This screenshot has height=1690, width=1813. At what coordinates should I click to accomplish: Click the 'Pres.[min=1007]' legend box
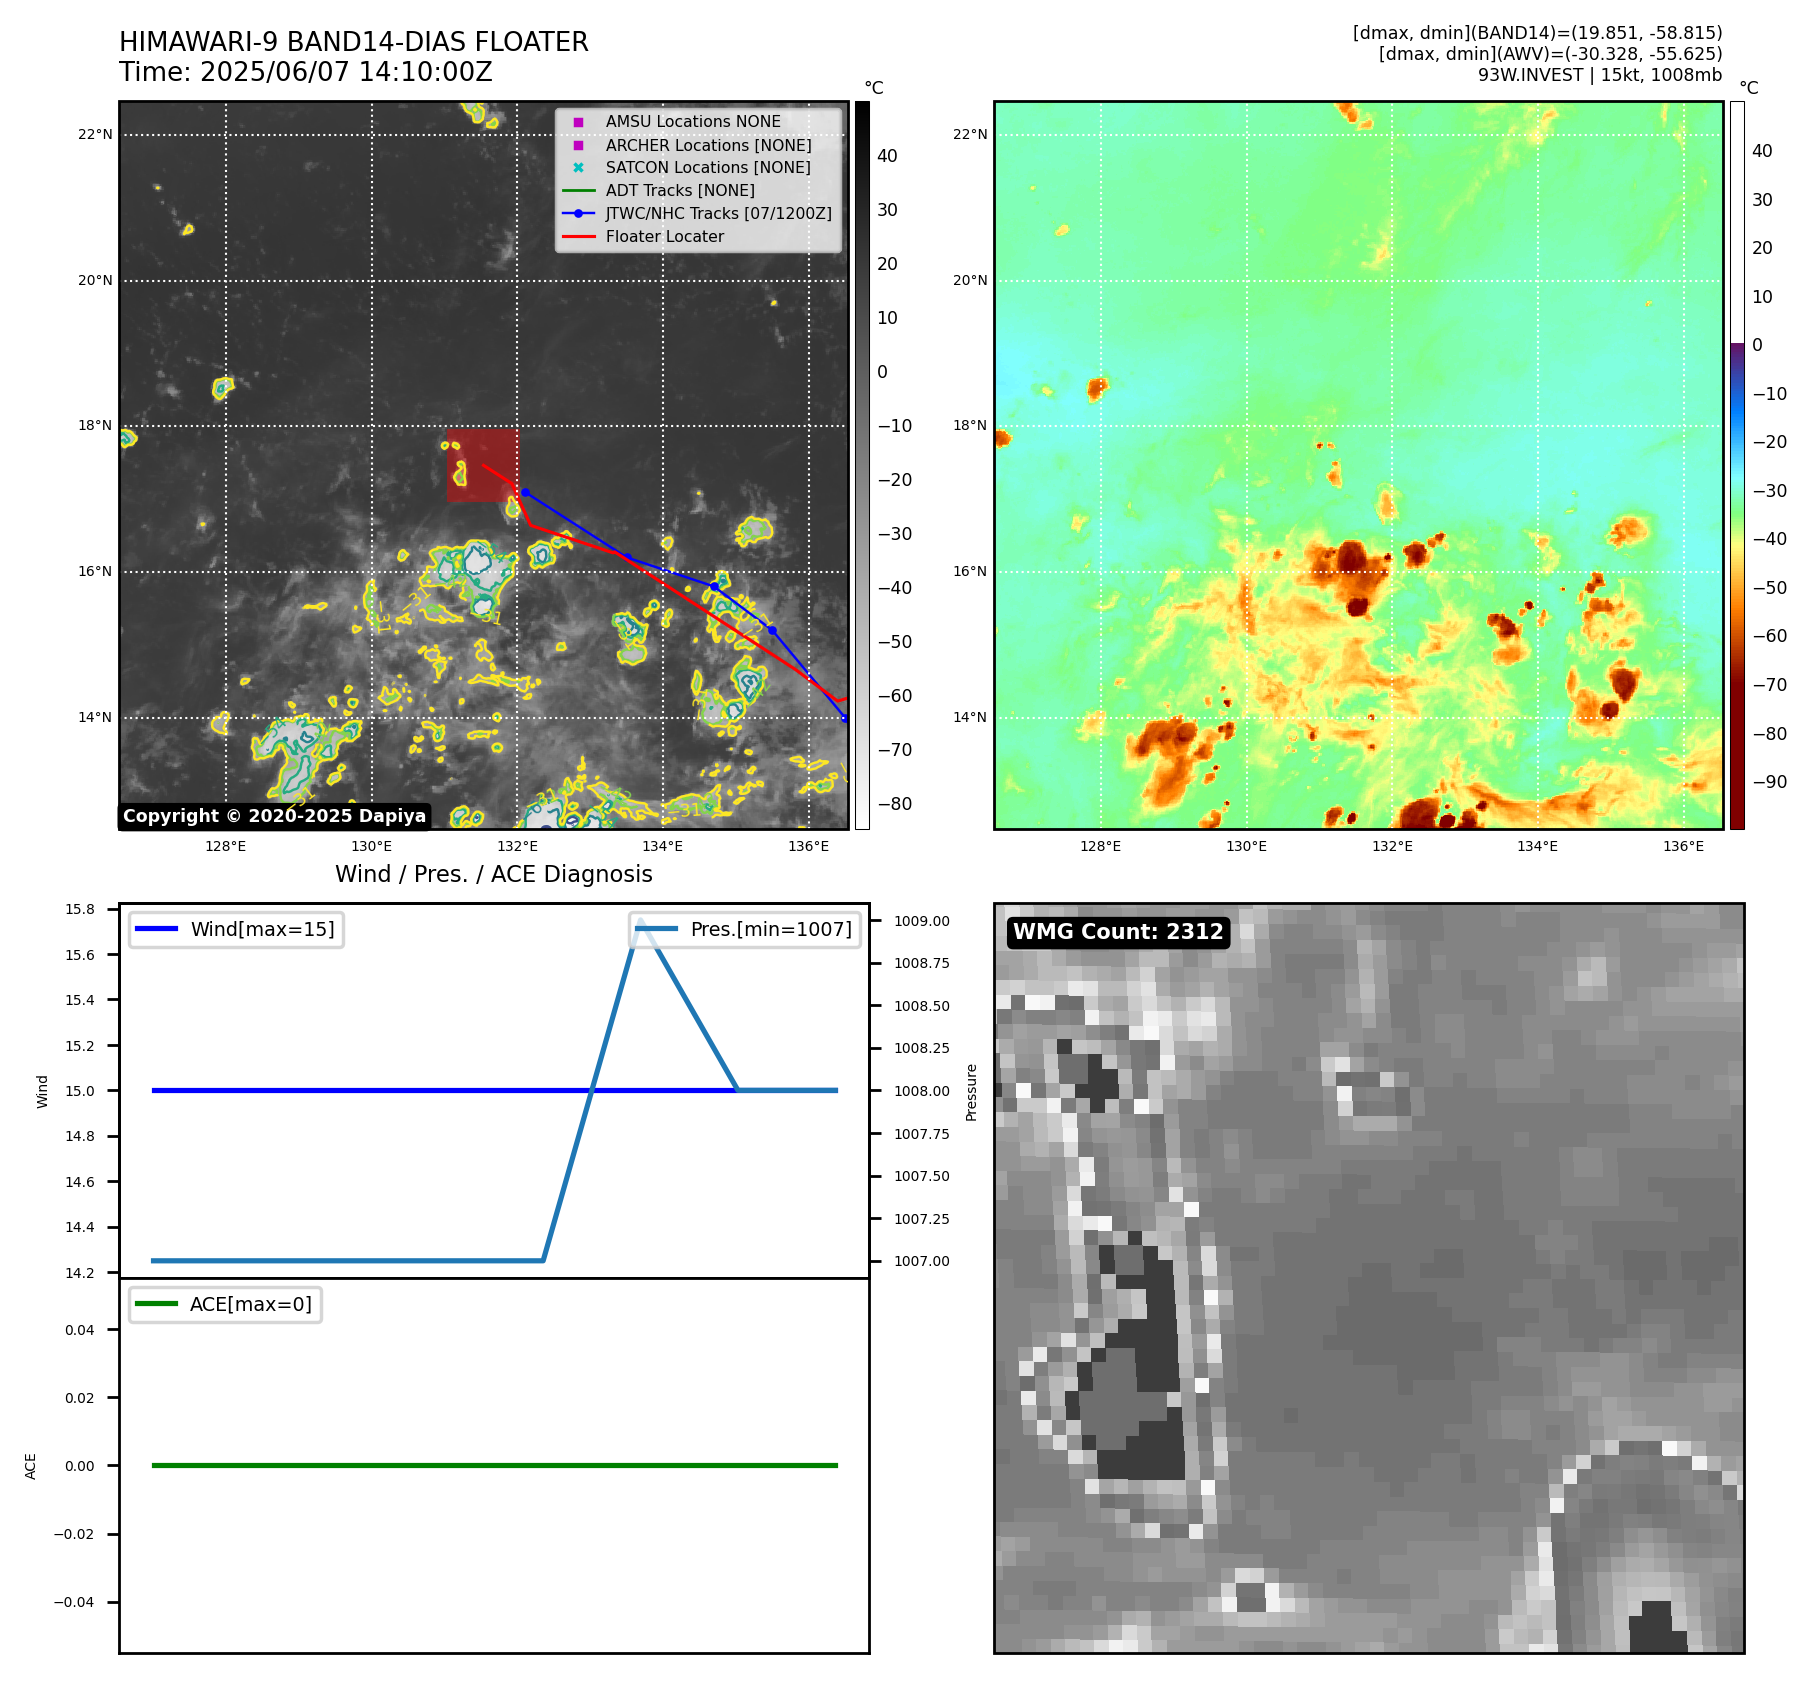coord(745,929)
